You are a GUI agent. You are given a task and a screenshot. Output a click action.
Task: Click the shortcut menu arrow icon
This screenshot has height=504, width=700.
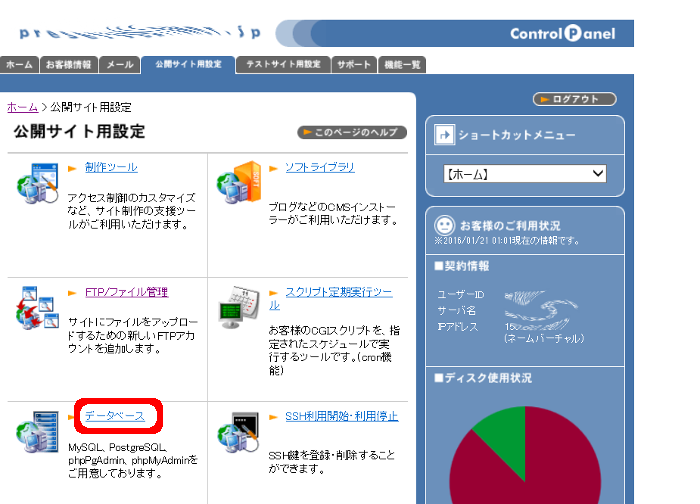pos(445,135)
